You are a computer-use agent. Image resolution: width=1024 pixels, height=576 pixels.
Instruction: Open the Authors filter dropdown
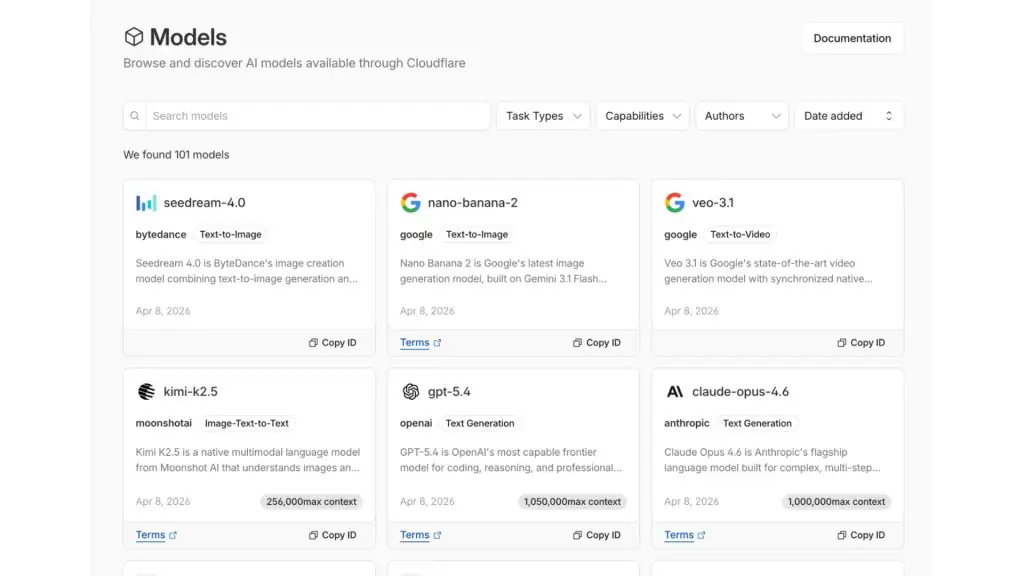tap(742, 116)
